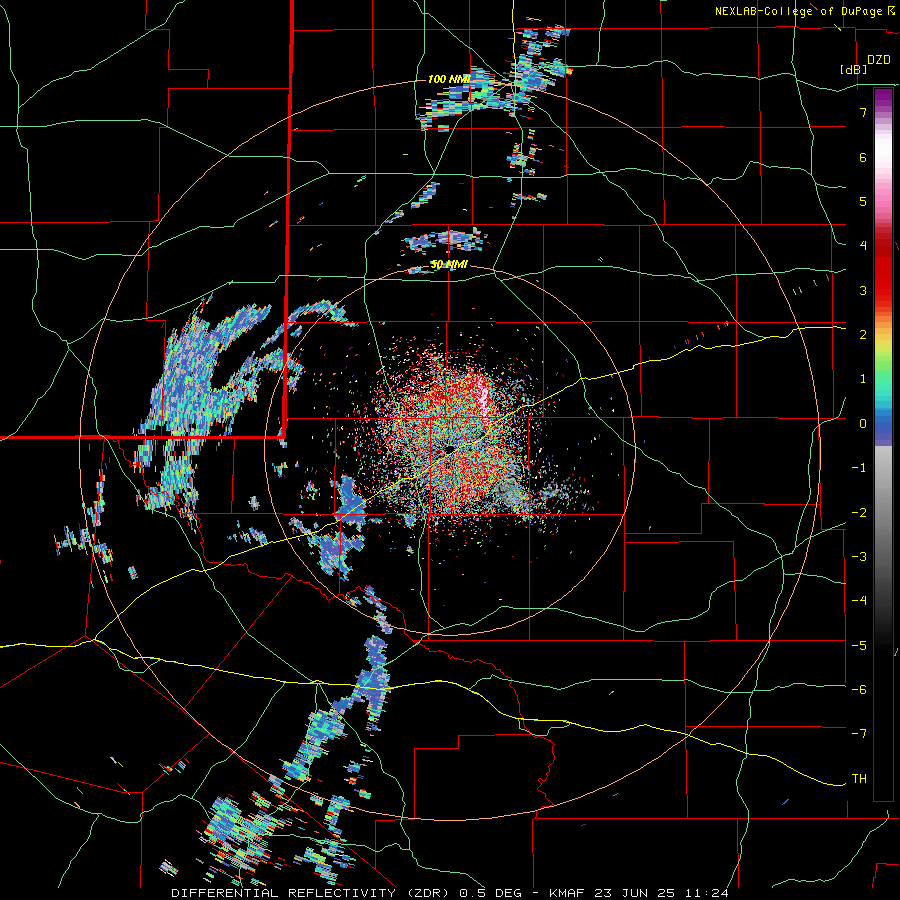Click the DIFFERENTIAL REFLECTIVITY (ZDR) caption text
The image size is (900, 900).
312,893
